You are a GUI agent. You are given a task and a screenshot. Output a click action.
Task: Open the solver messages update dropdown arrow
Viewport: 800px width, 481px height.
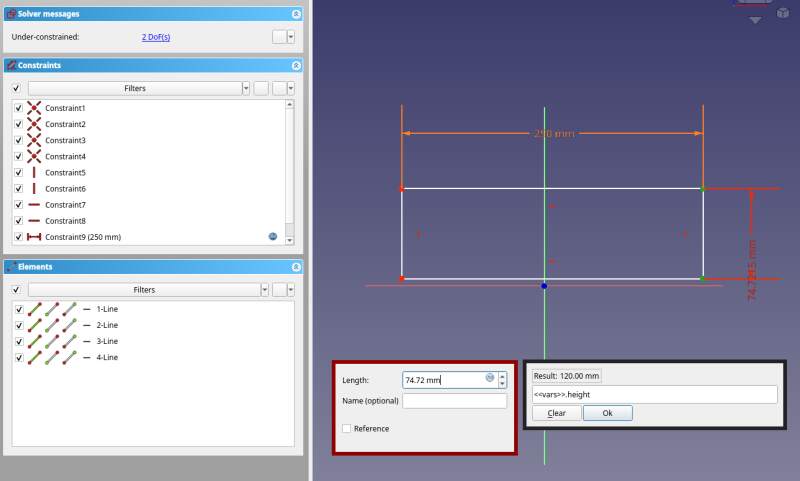point(291,37)
